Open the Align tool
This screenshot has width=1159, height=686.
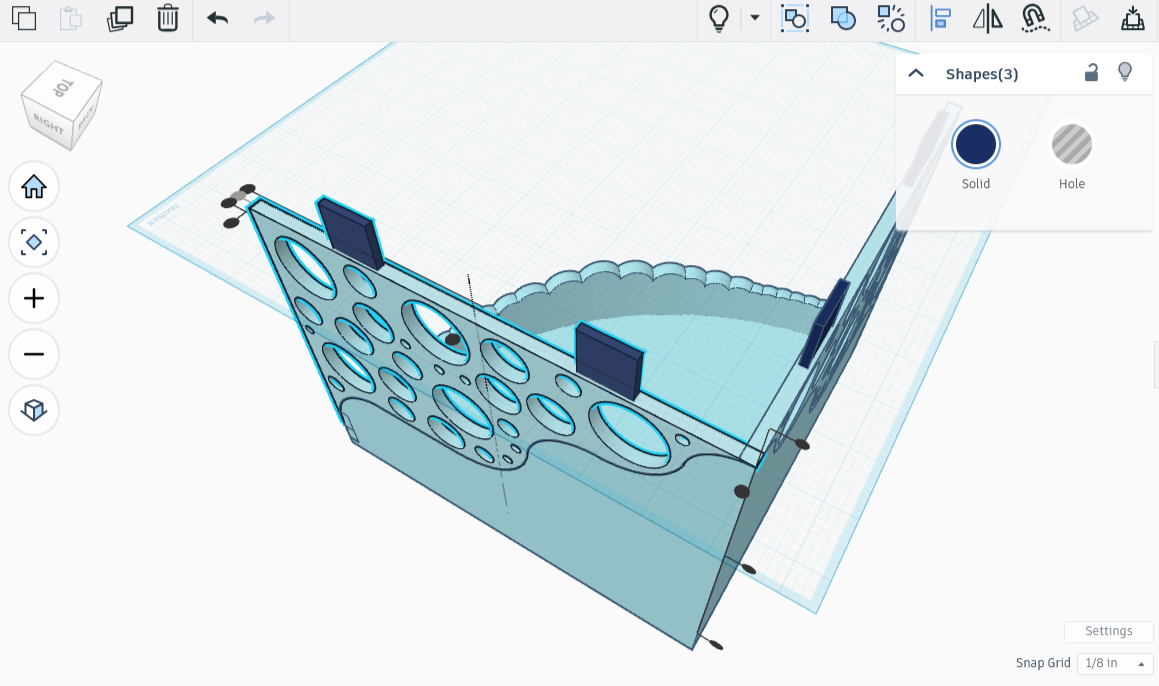point(940,19)
